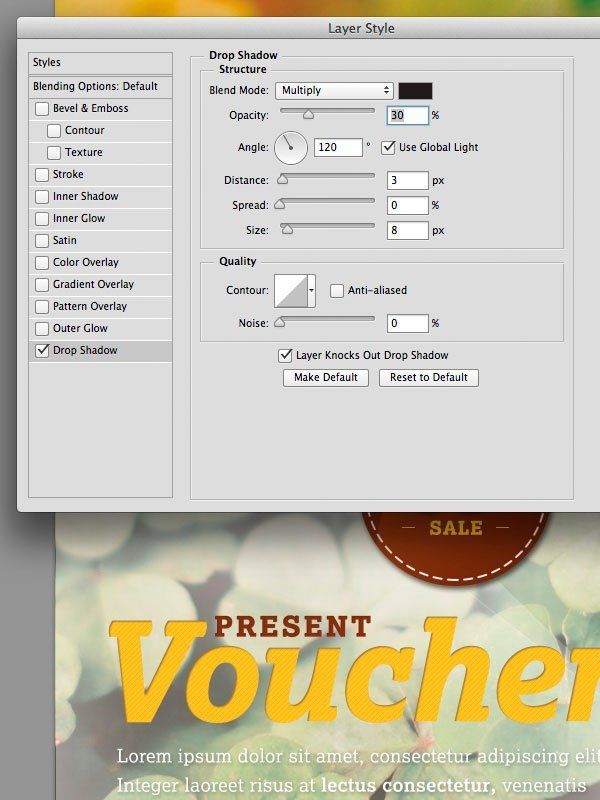Viewport: 600px width, 800px height.
Task: Open the shadow color swatch
Action: click(415, 91)
